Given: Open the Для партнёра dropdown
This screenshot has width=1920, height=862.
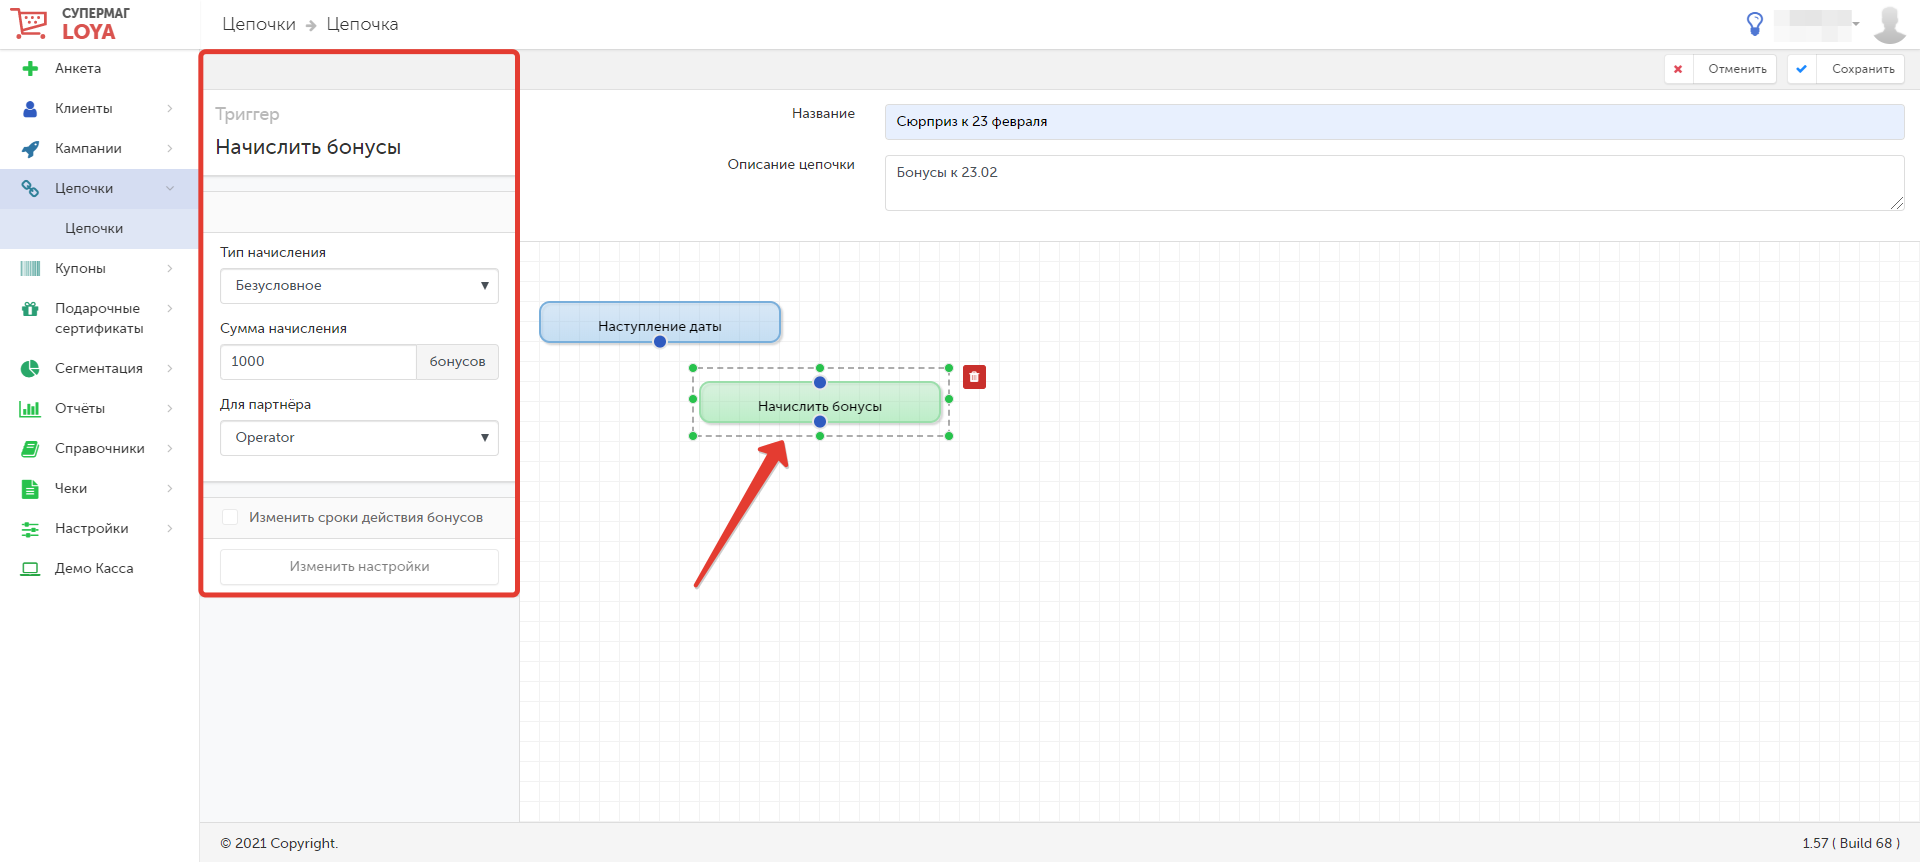Looking at the screenshot, I should [359, 438].
